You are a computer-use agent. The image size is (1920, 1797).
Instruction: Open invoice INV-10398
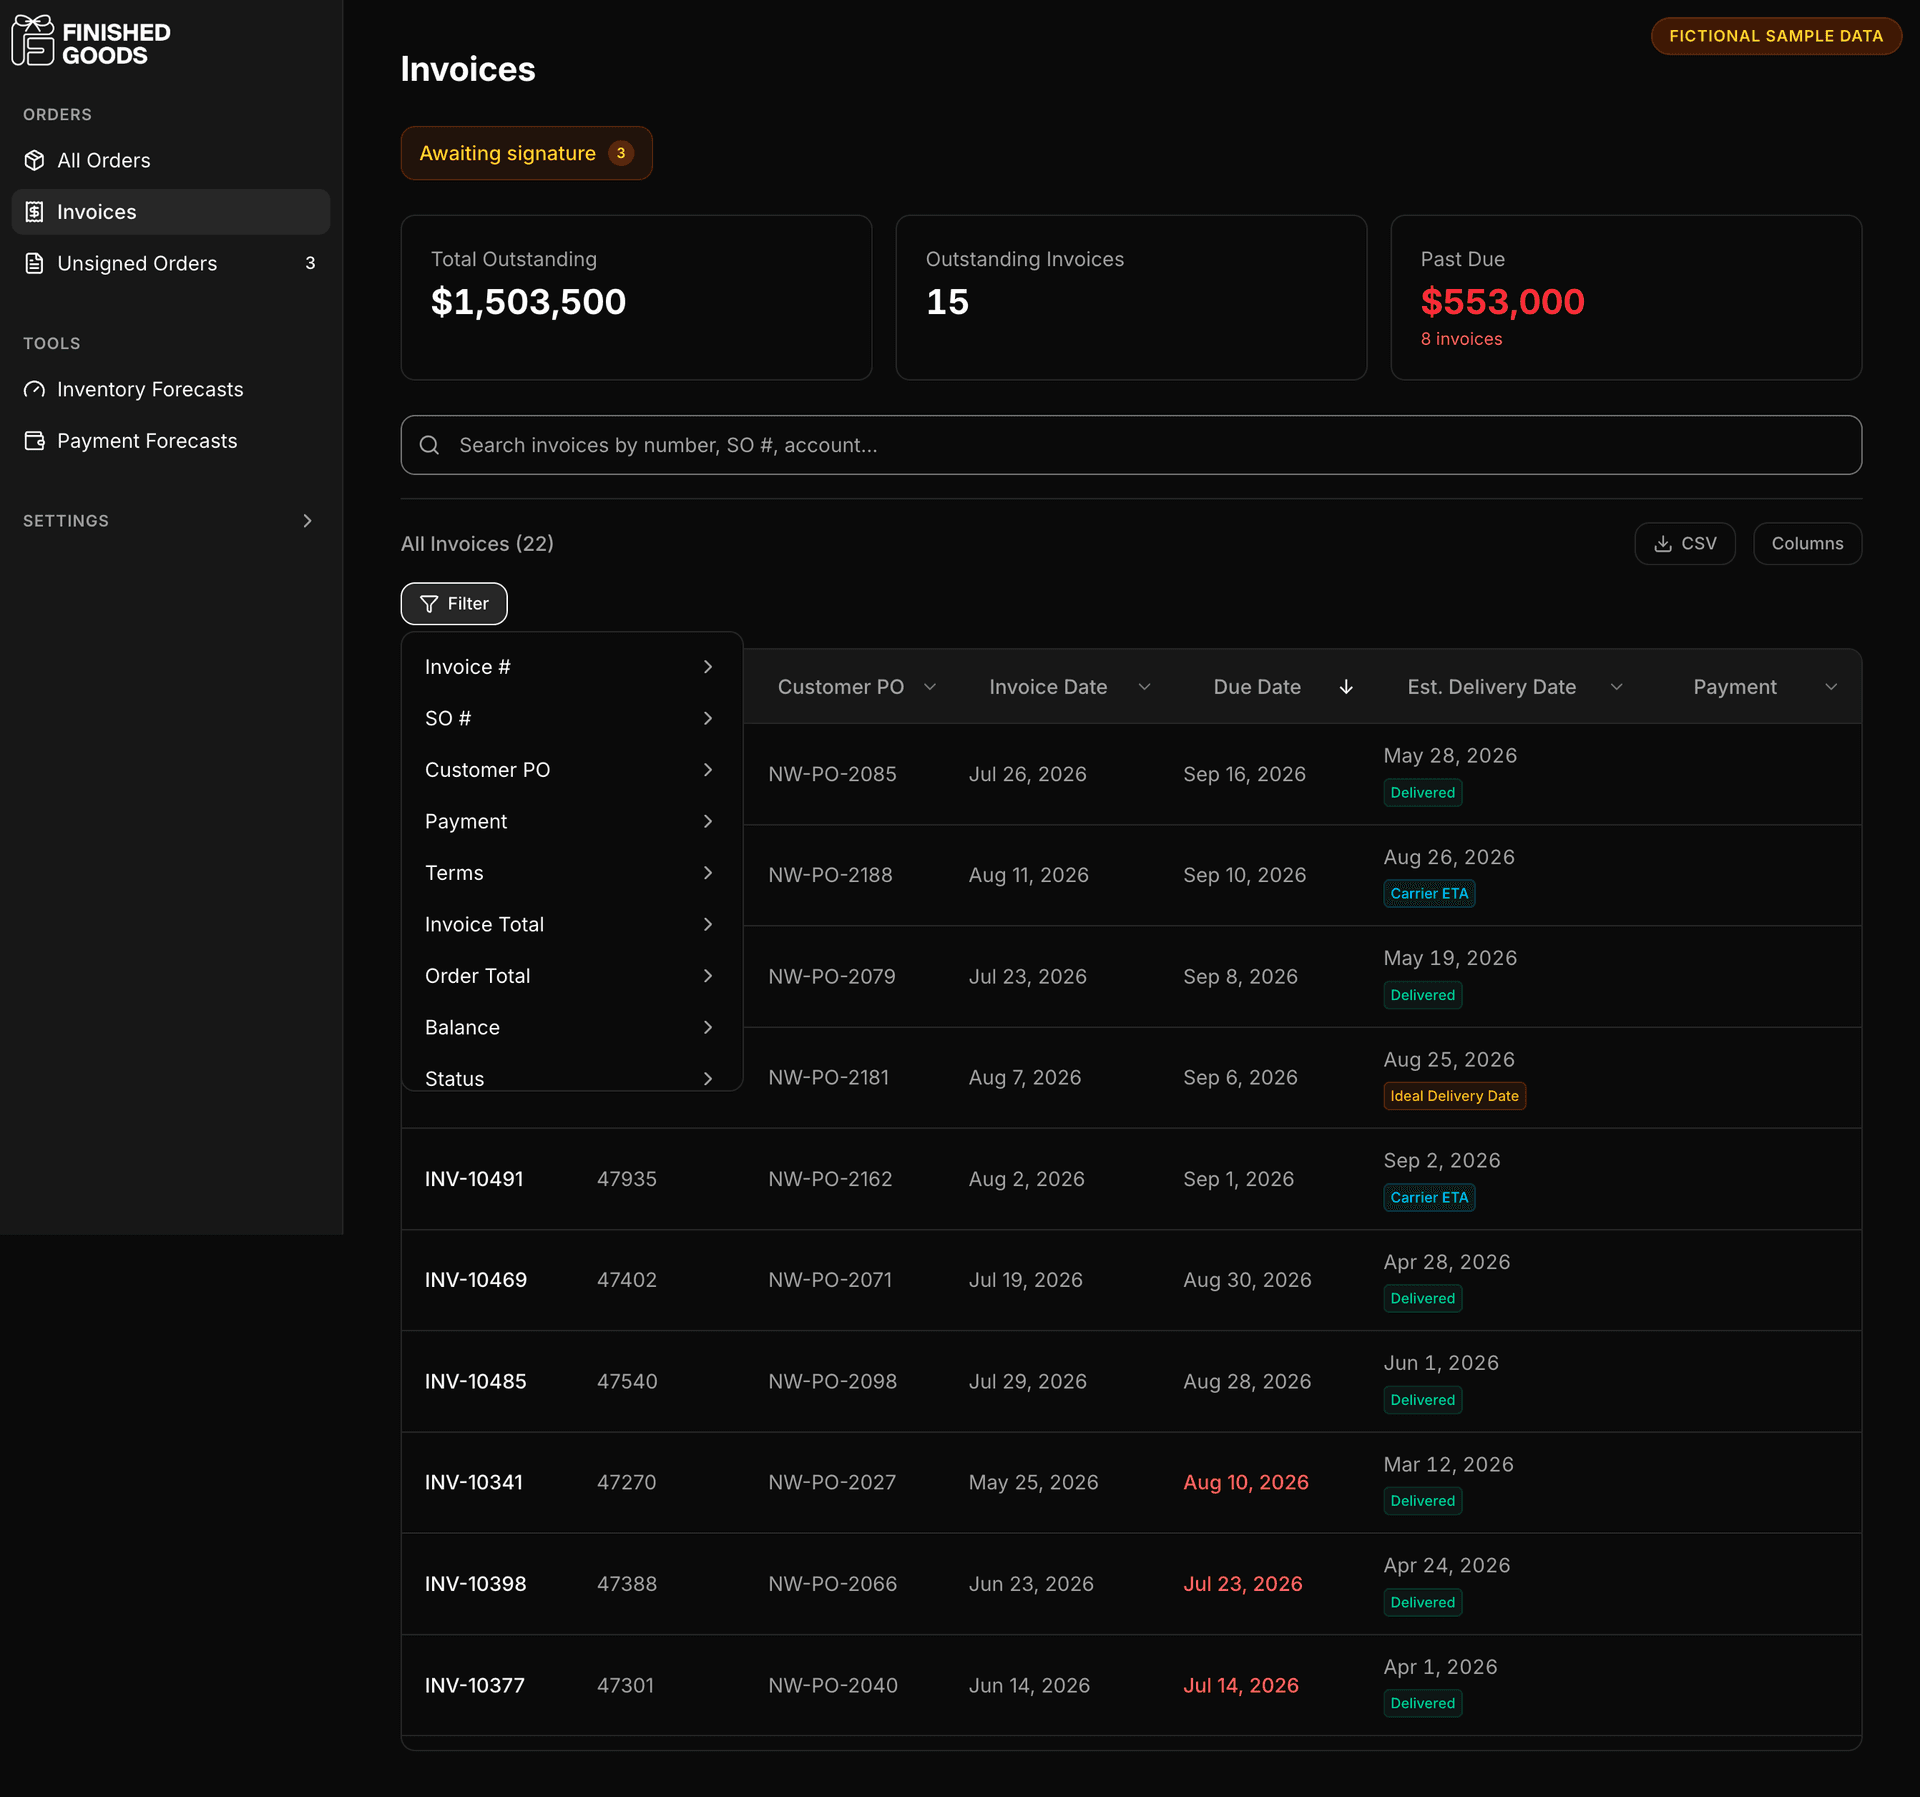coord(476,1584)
